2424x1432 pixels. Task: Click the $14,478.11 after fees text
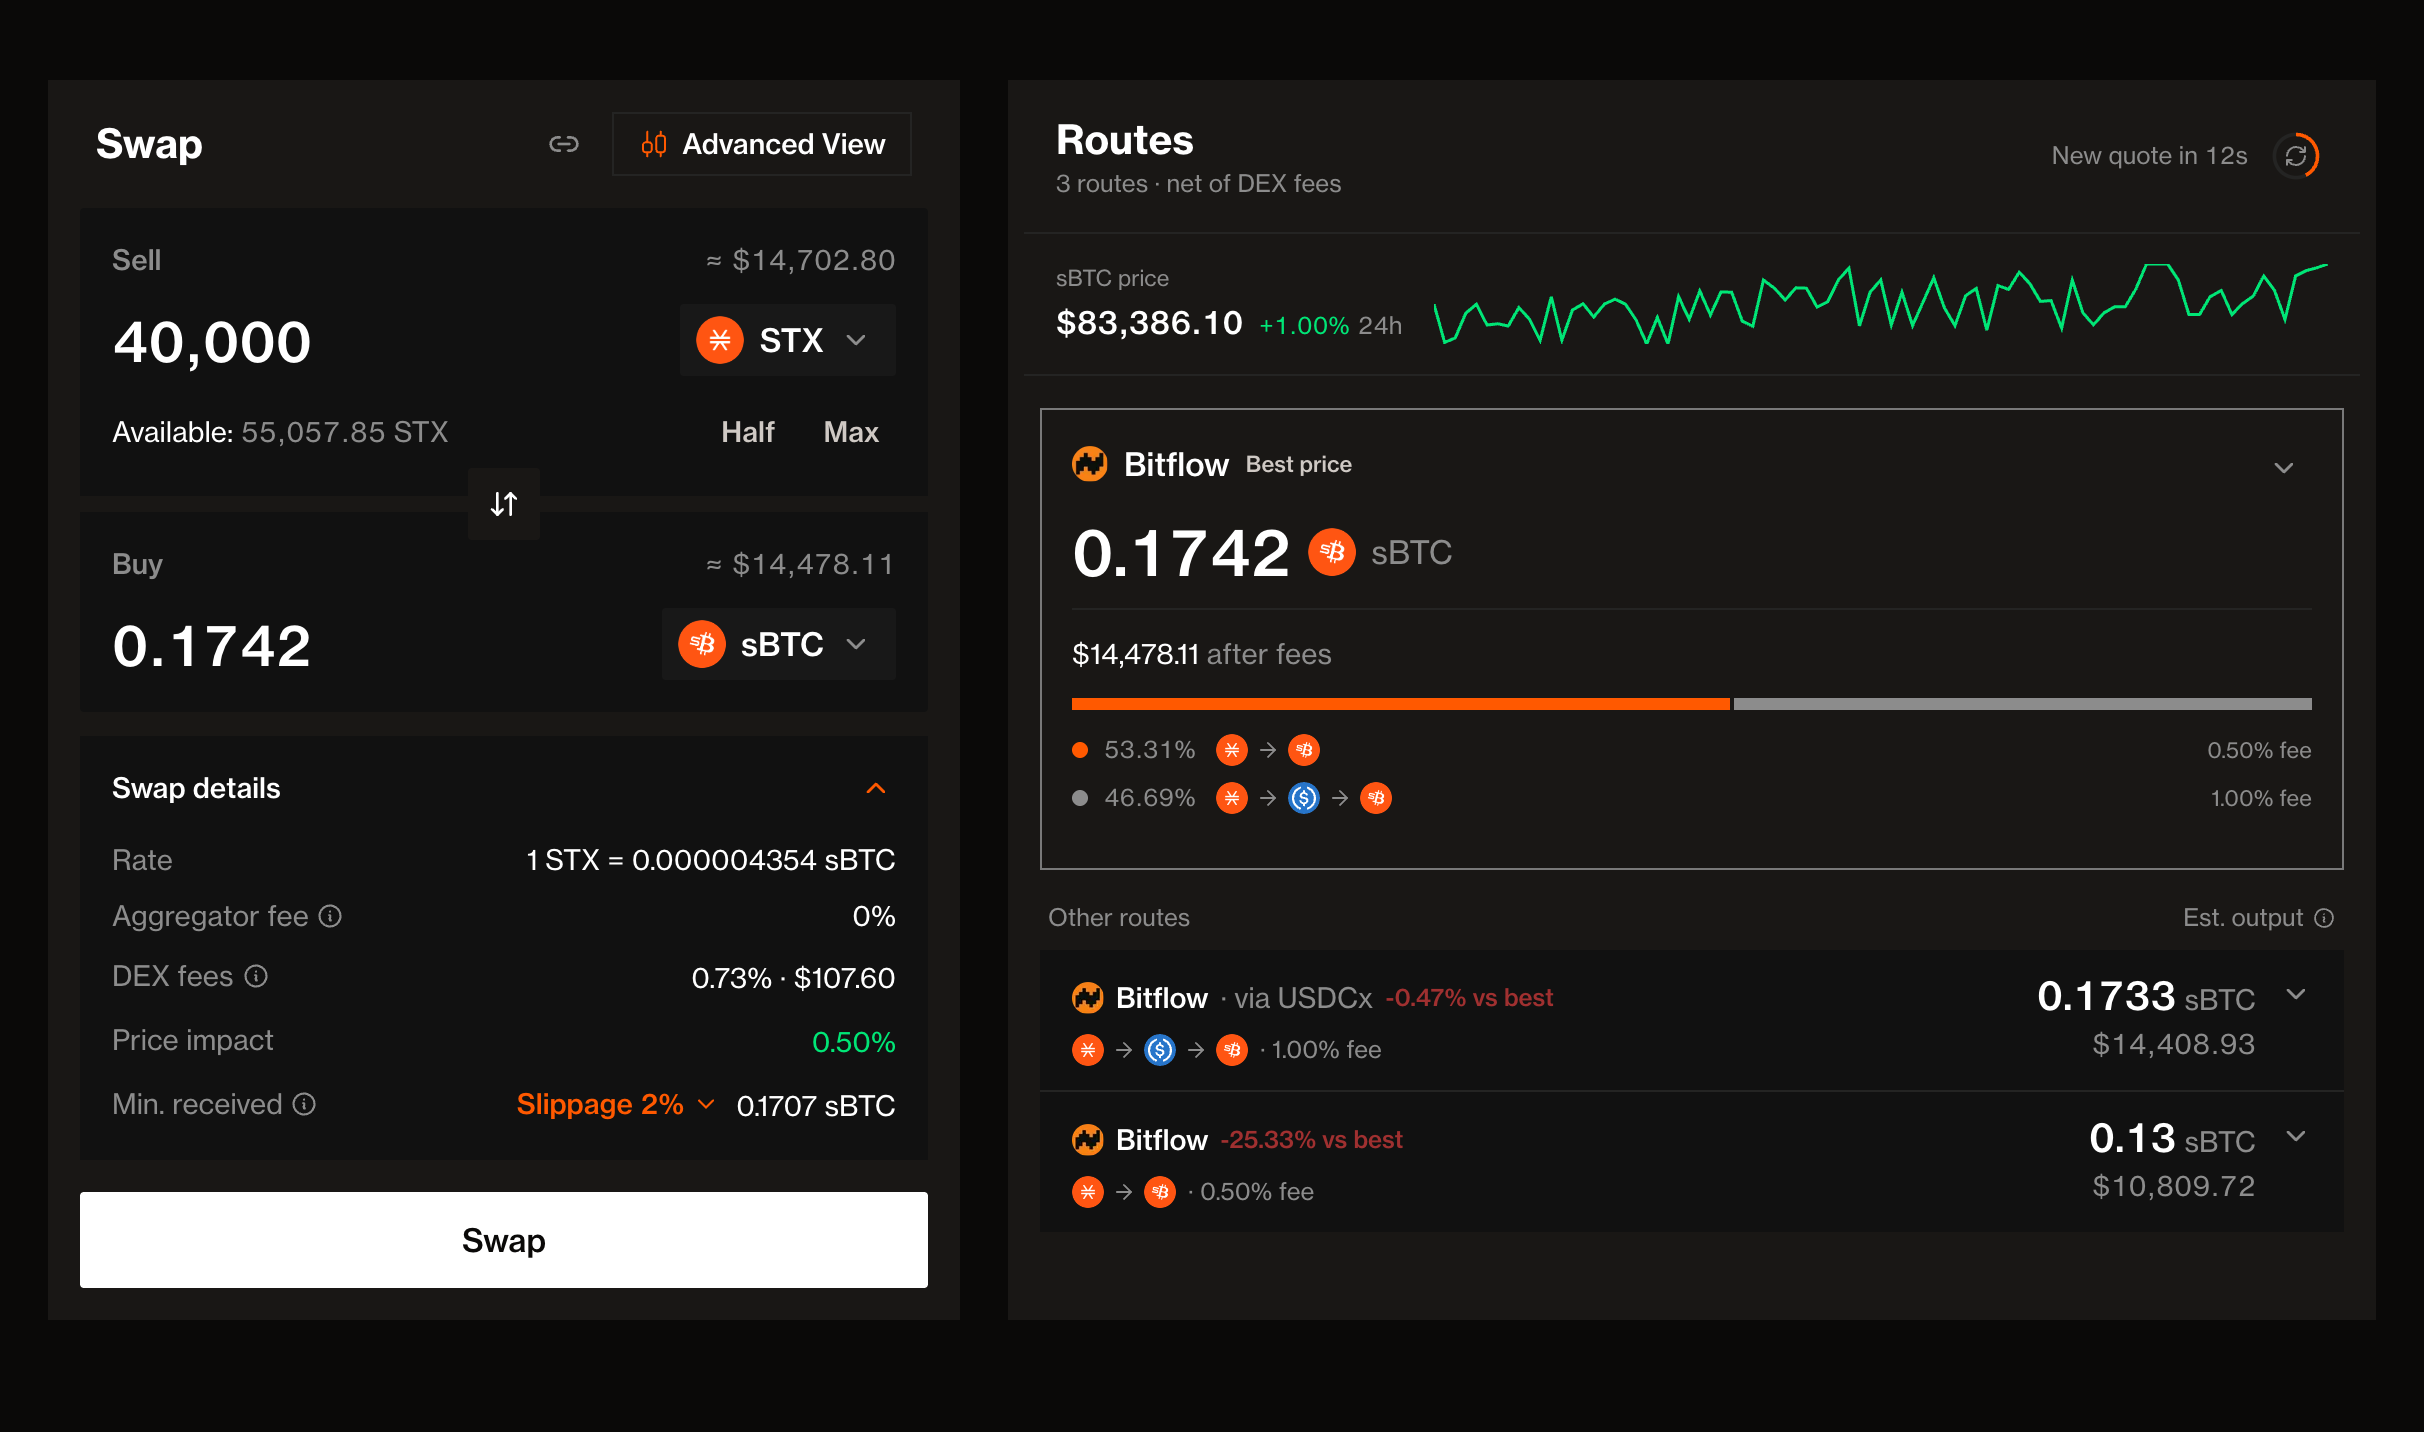coord(1202,654)
